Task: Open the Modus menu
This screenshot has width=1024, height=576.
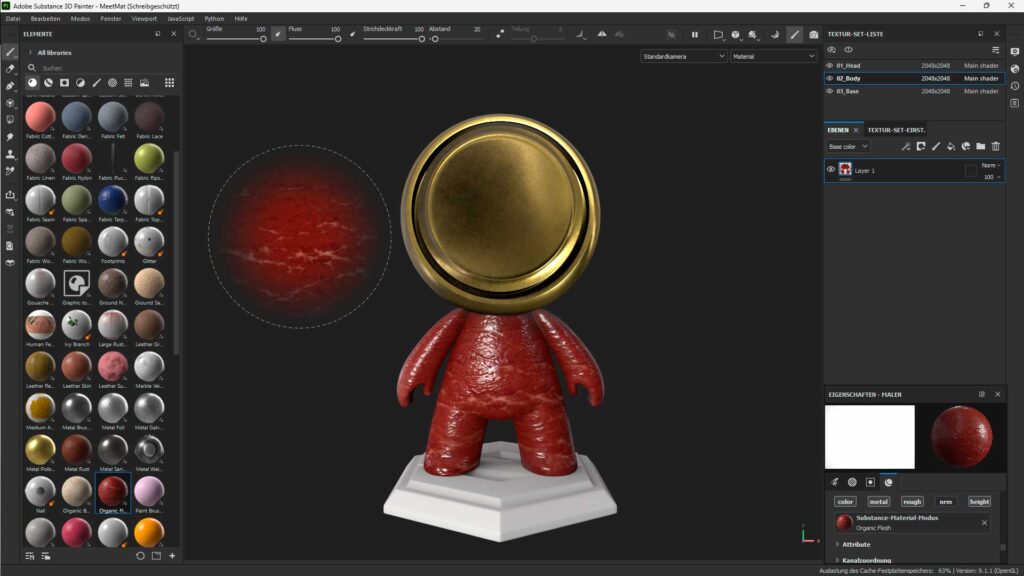Action: [x=80, y=18]
